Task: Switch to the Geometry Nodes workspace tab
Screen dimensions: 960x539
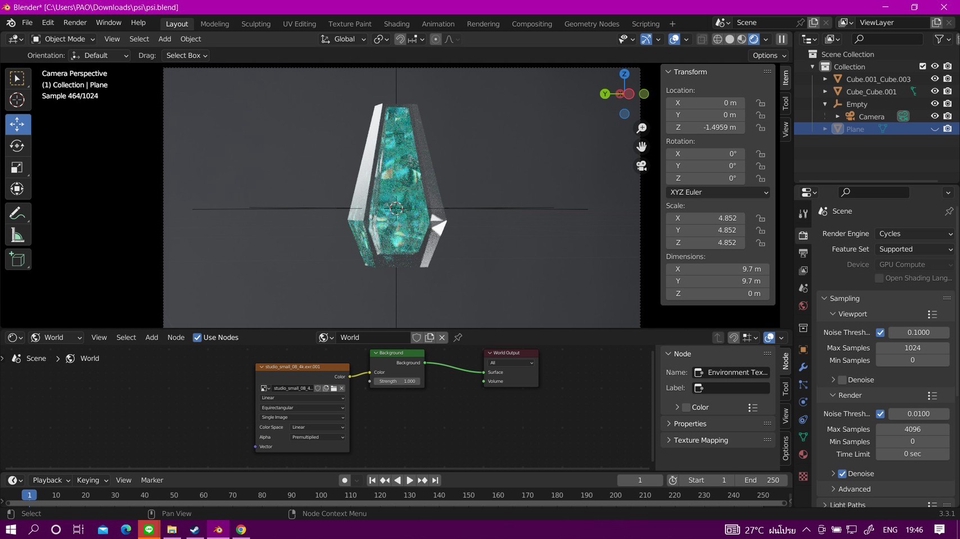Action: tap(591, 24)
